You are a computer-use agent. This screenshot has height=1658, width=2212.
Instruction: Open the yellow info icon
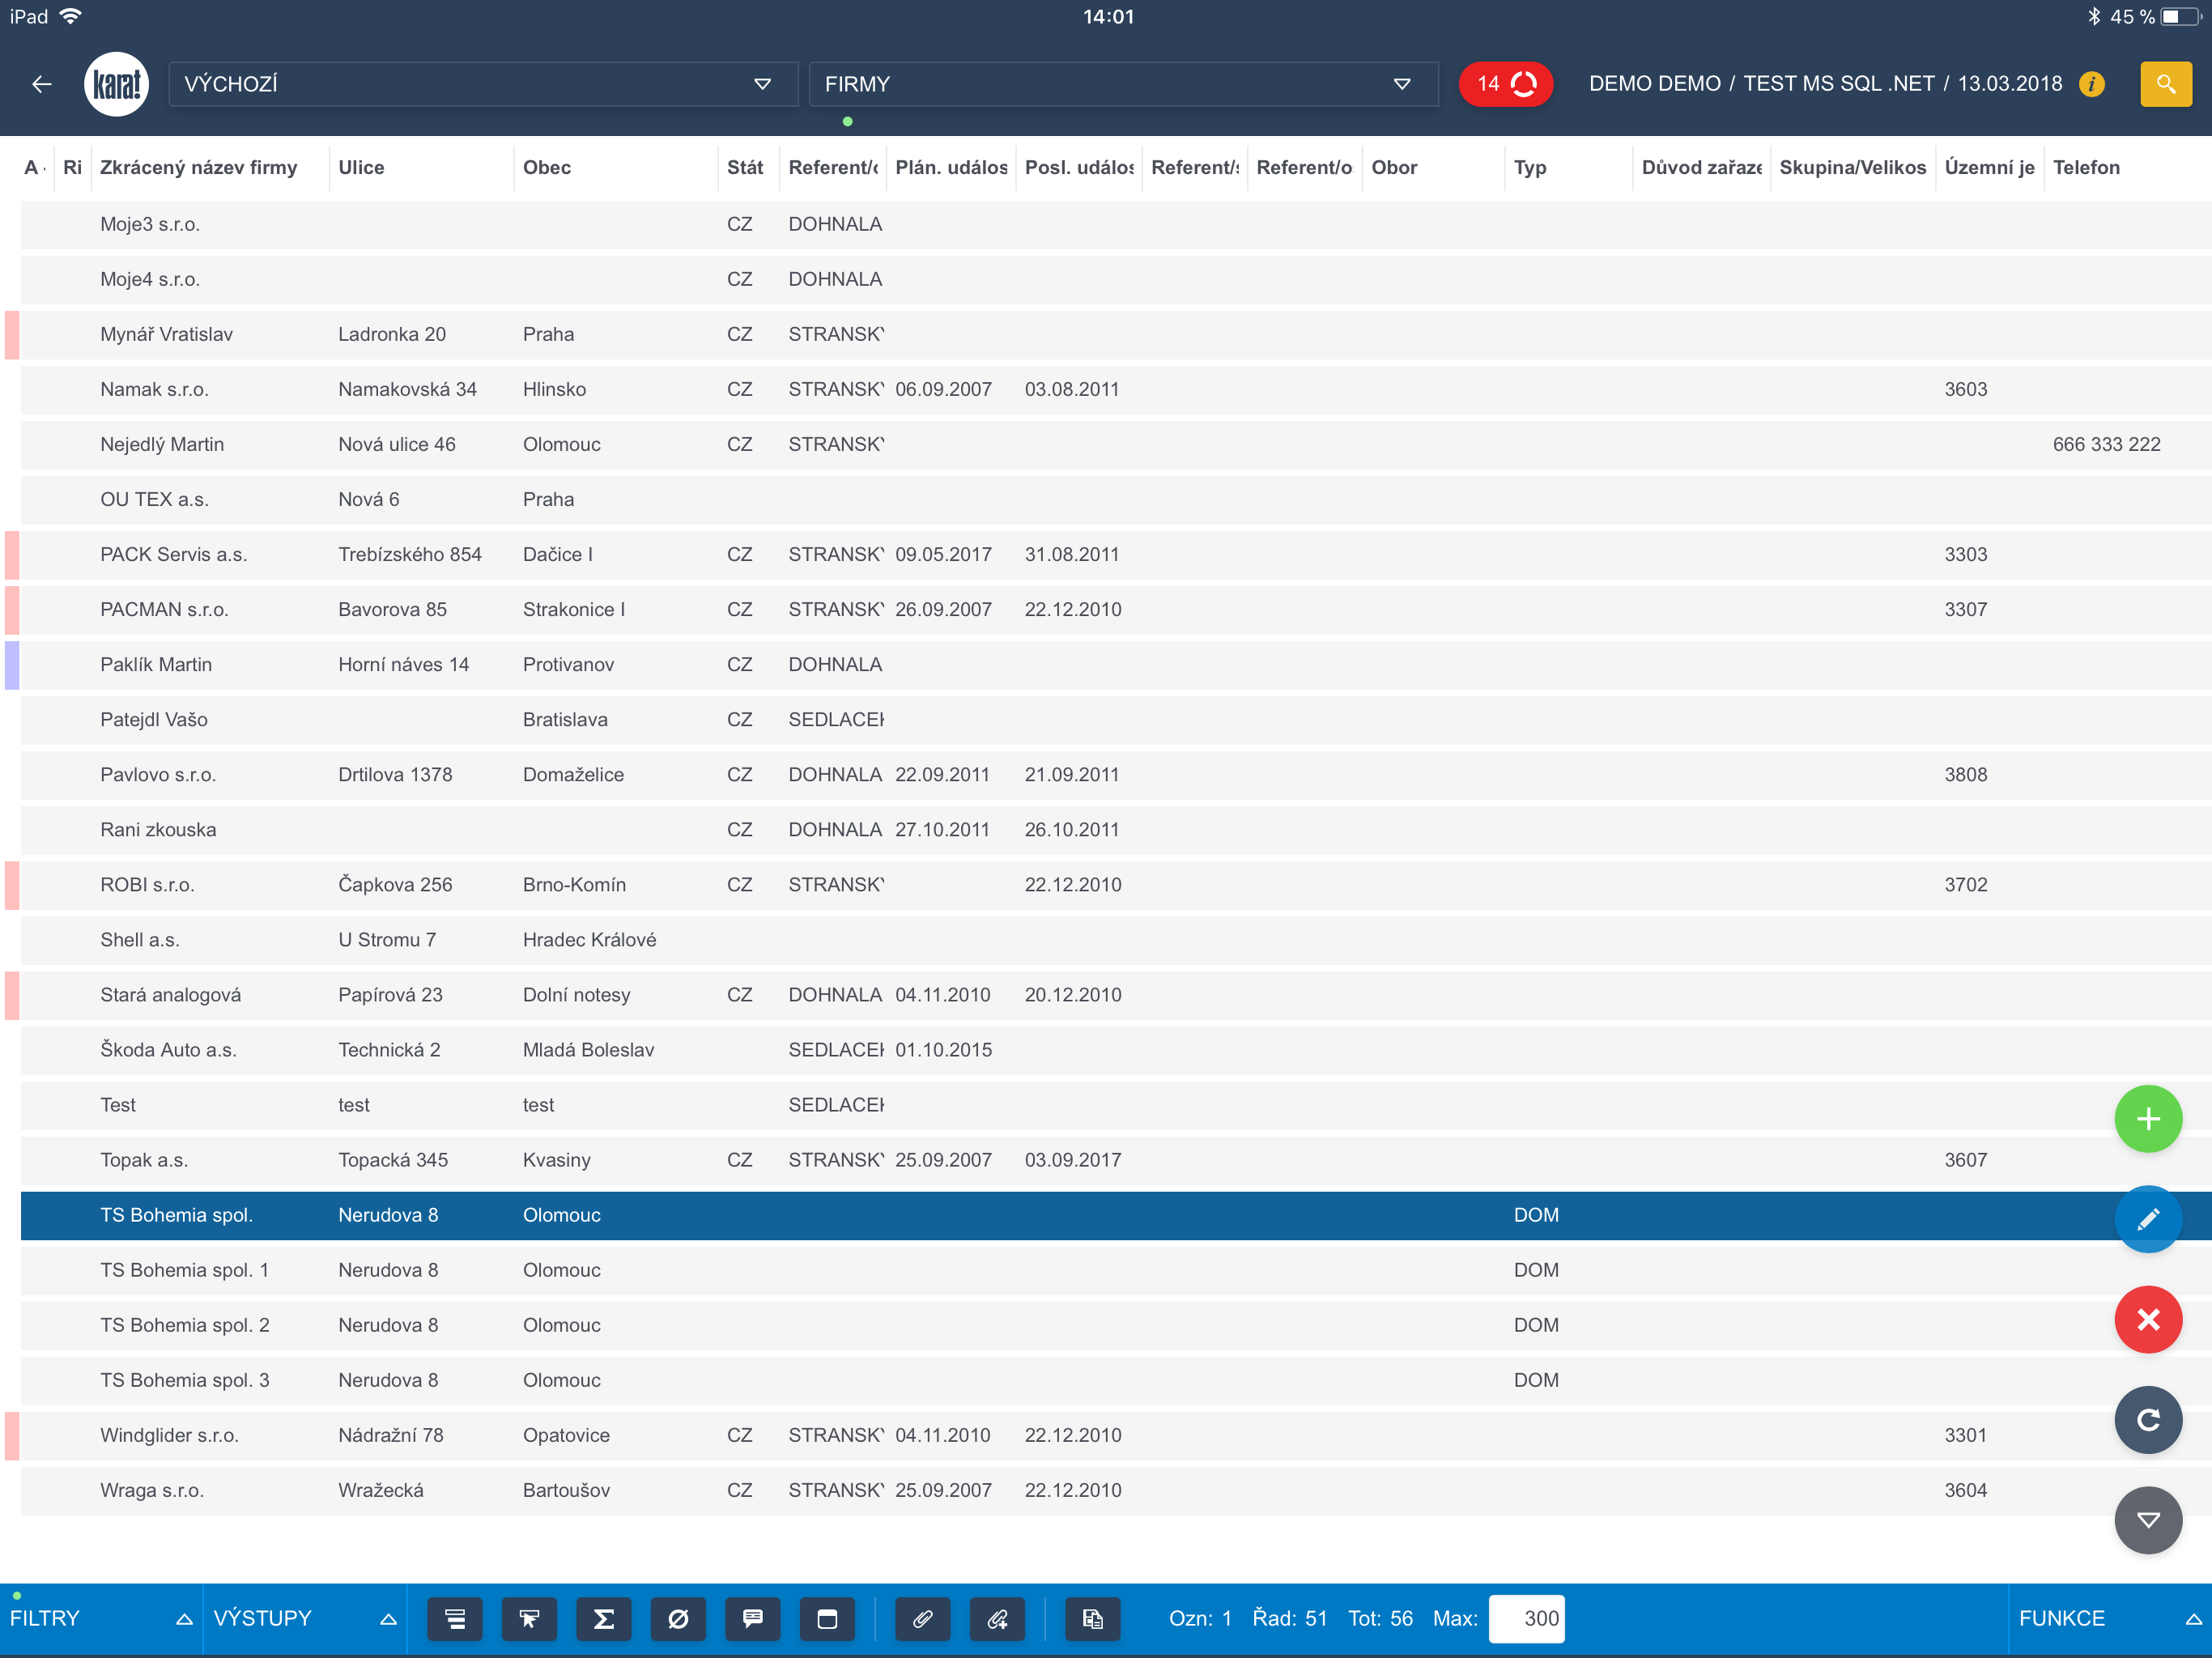2091,84
